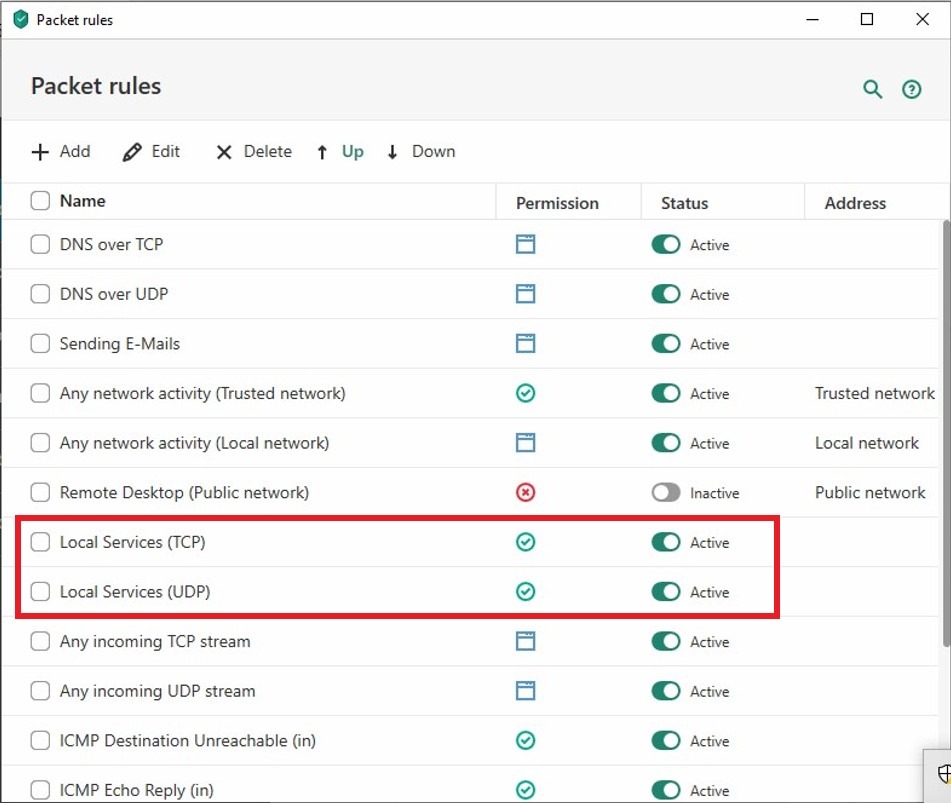Open help via question mark icon

click(x=911, y=90)
